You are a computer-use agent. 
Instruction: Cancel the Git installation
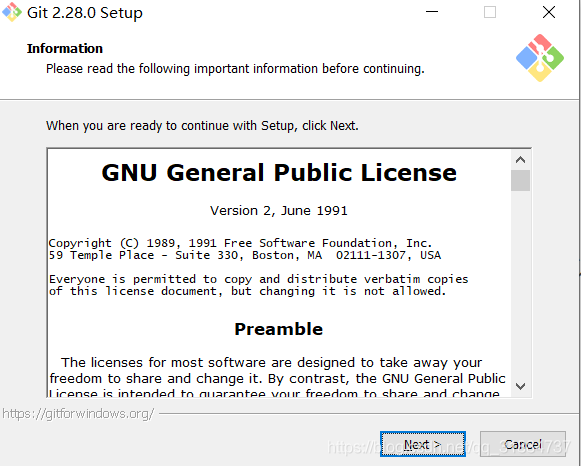(x=523, y=444)
